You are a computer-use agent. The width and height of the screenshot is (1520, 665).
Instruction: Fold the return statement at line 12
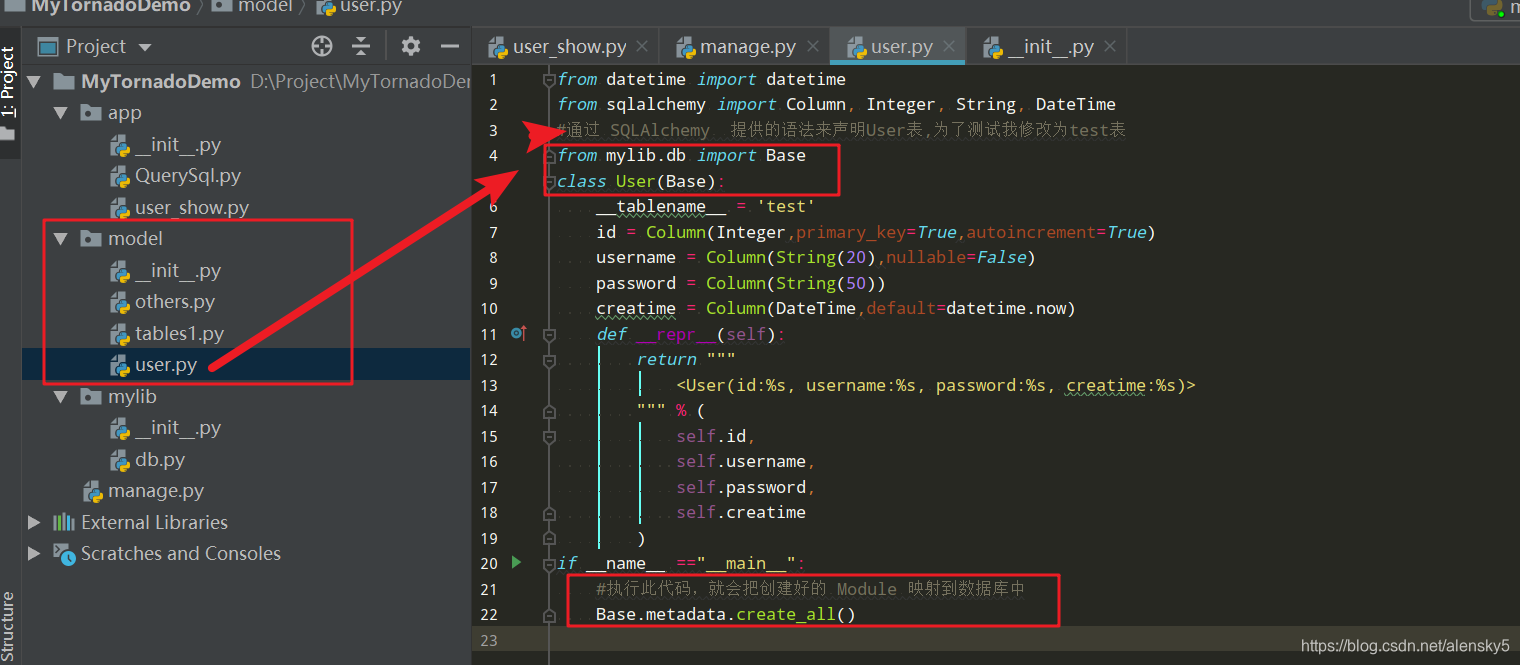pos(549,360)
